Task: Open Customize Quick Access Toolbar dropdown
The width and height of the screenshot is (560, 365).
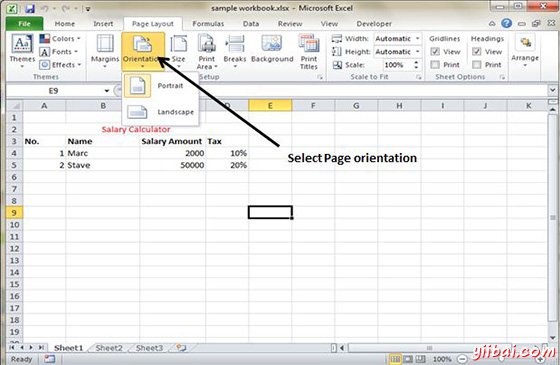Action: 88,9
